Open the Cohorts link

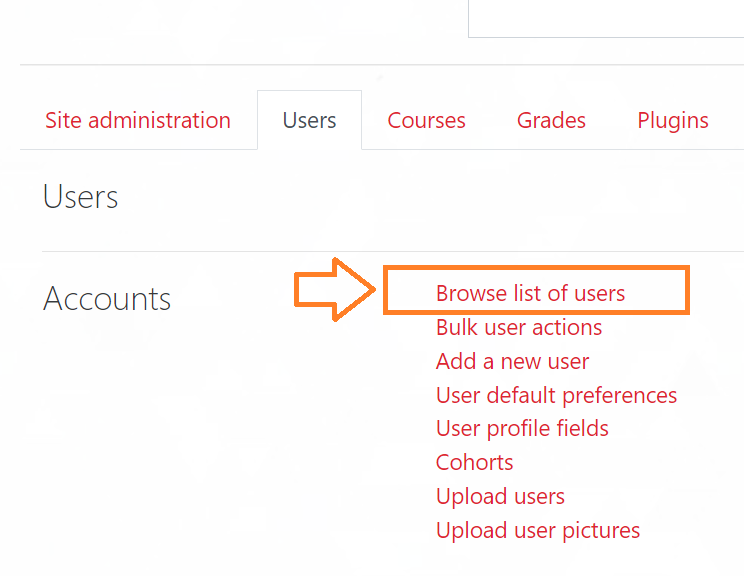[x=474, y=462]
